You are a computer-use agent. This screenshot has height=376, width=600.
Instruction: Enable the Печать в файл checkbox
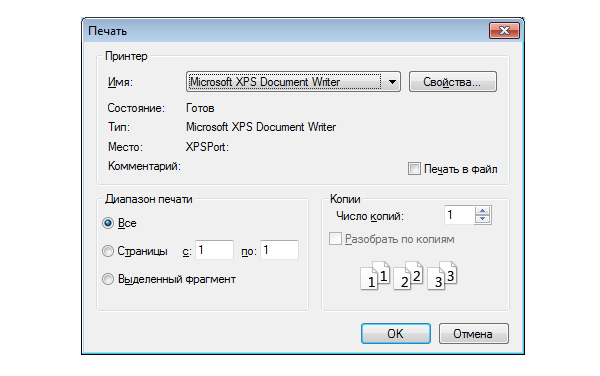[414, 169]
